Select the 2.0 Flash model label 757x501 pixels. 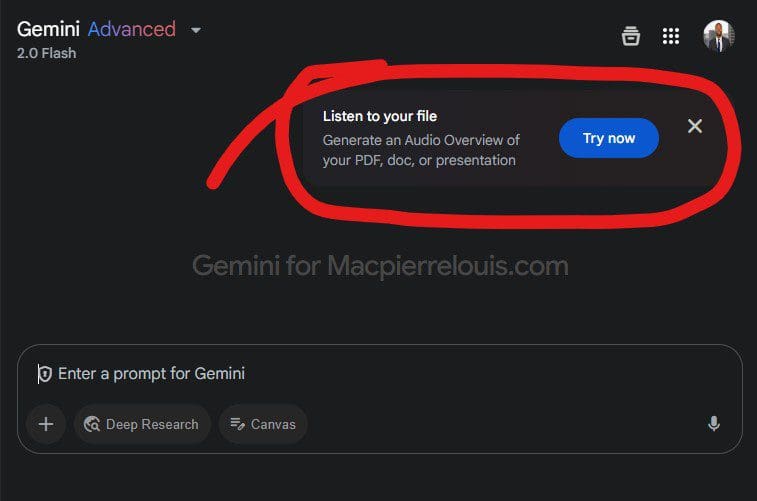(x=46, y=53)
